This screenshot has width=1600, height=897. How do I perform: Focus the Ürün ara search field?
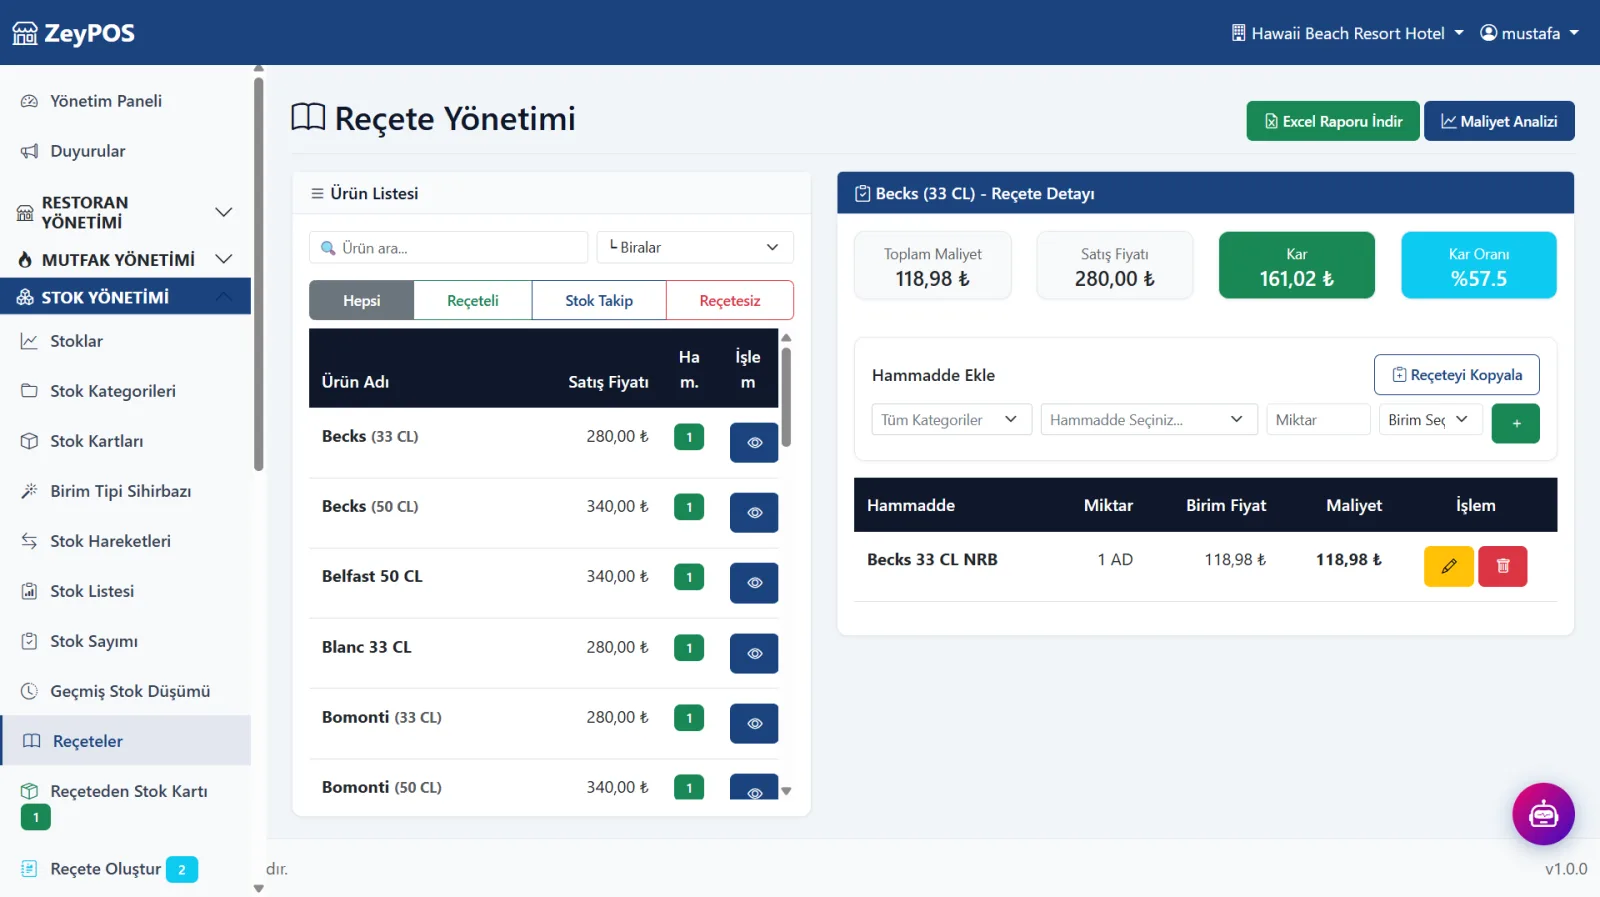[449, 247]
